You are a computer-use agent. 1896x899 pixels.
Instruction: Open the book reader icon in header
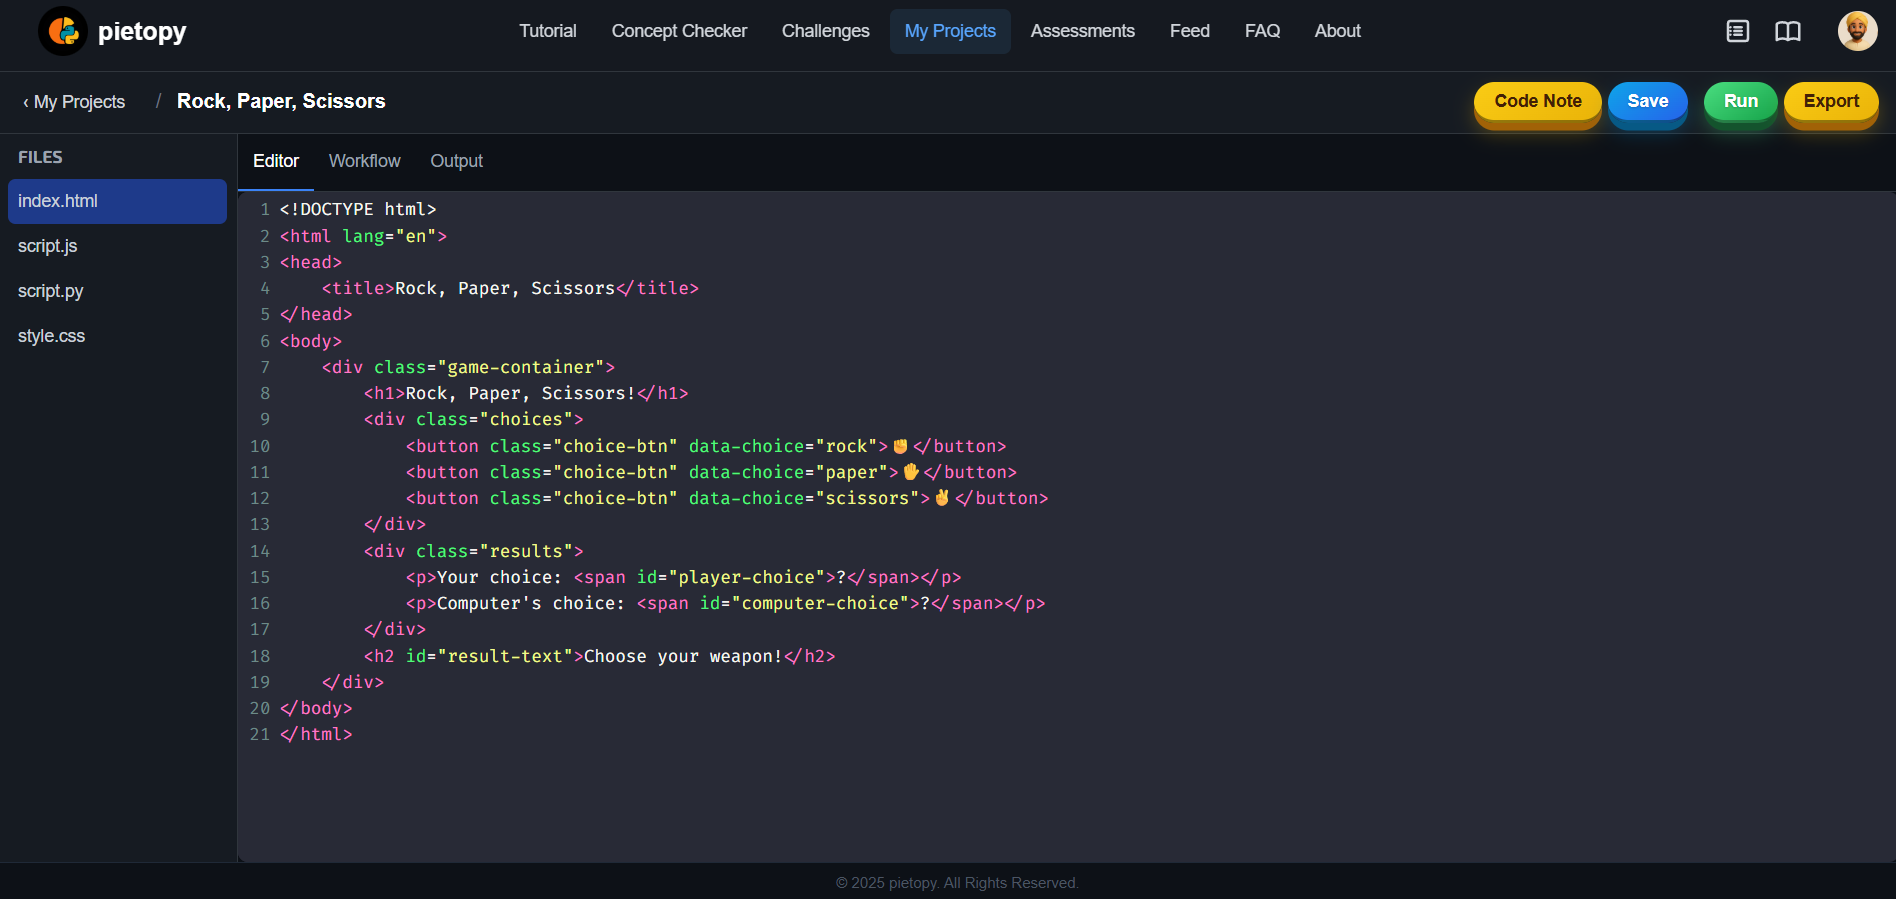1787,31
